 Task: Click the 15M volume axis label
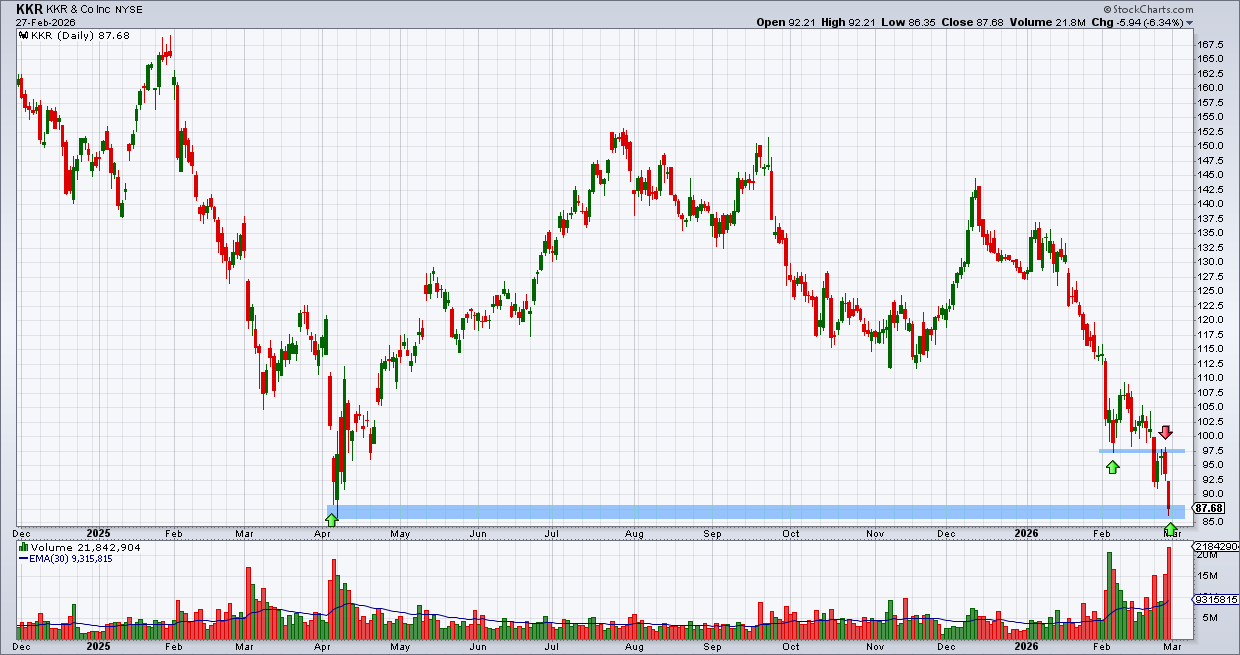coord(1209,576)
